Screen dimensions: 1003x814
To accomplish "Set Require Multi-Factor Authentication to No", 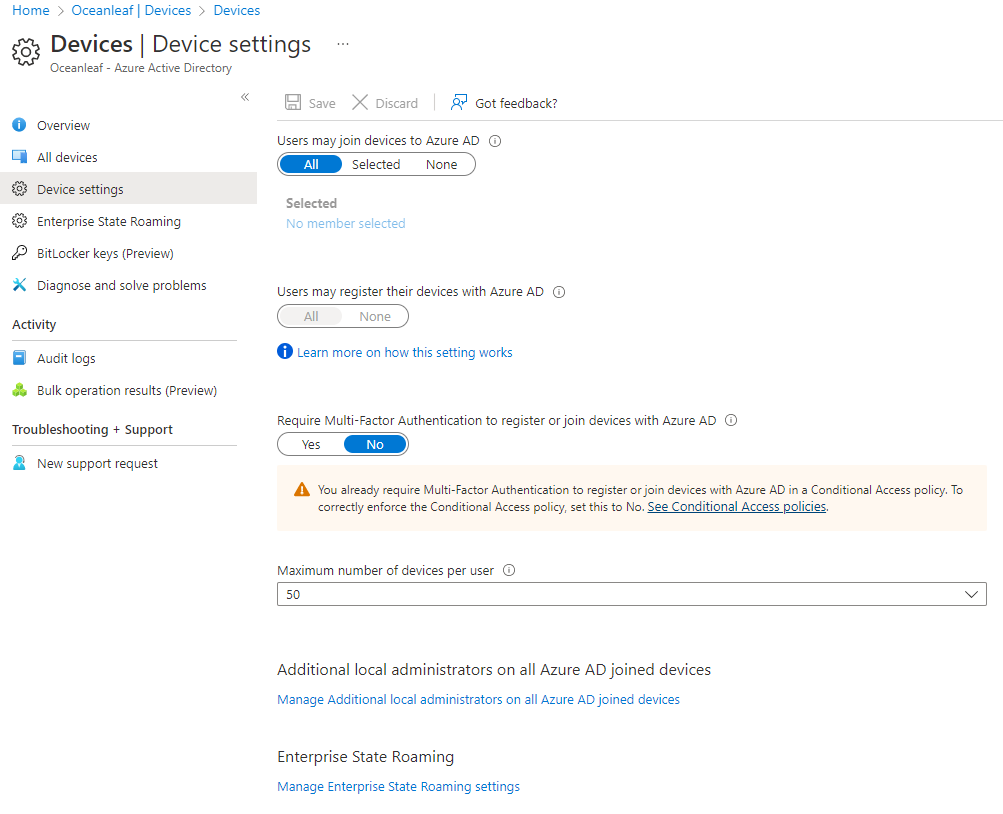I will (x=375, y=444).
